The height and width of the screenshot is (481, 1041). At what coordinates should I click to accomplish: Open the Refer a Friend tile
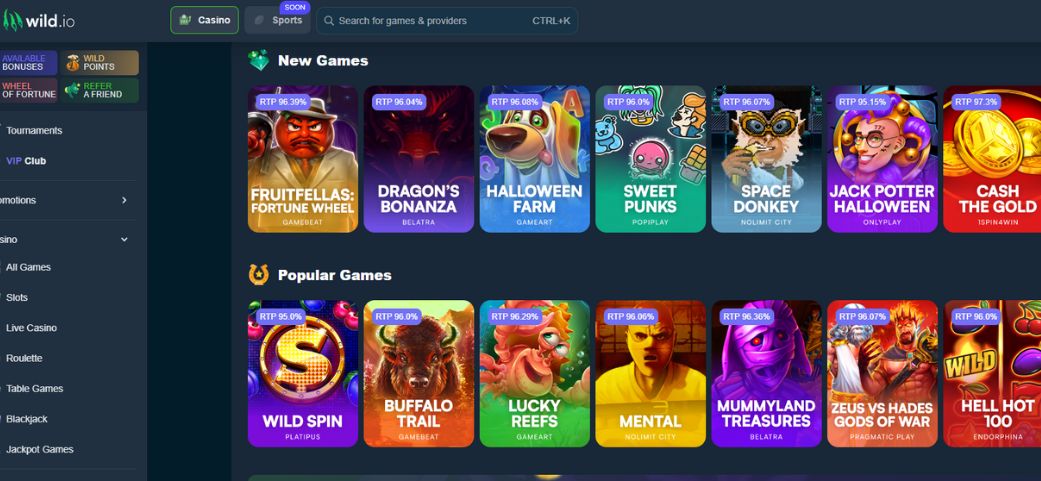99,90
